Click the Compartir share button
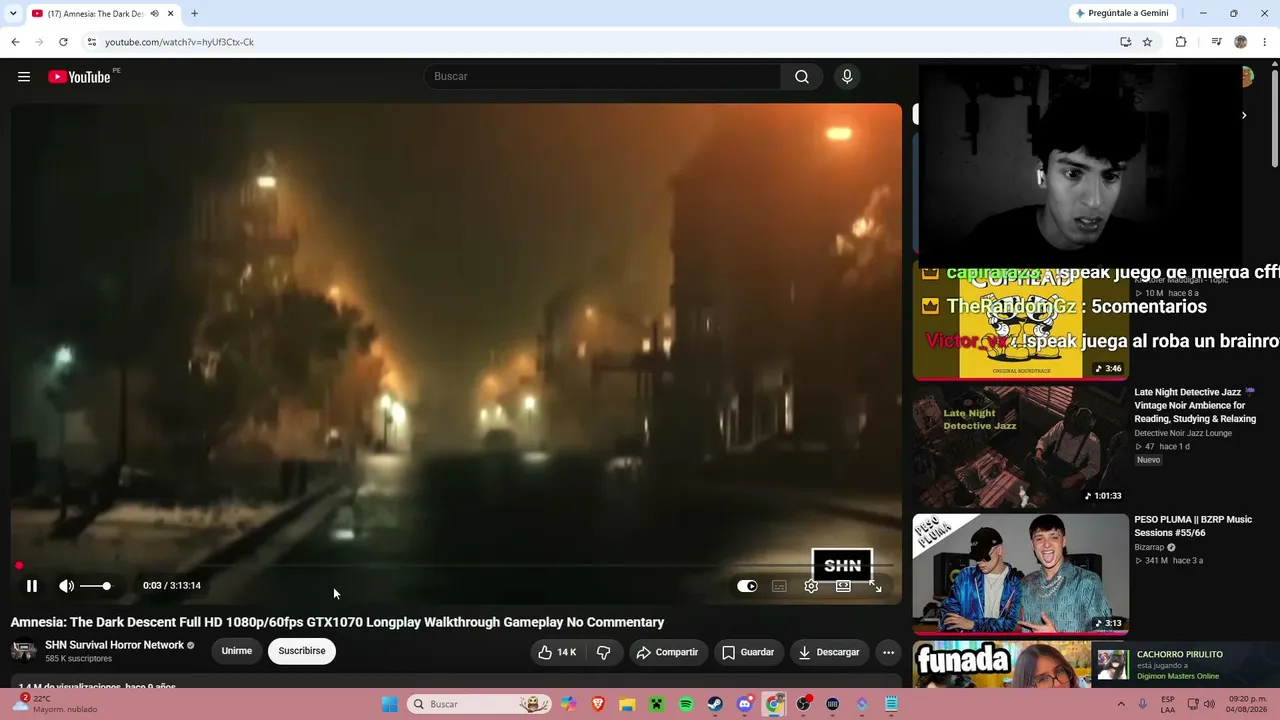The image size is (1280, 720). coord(667,652)
